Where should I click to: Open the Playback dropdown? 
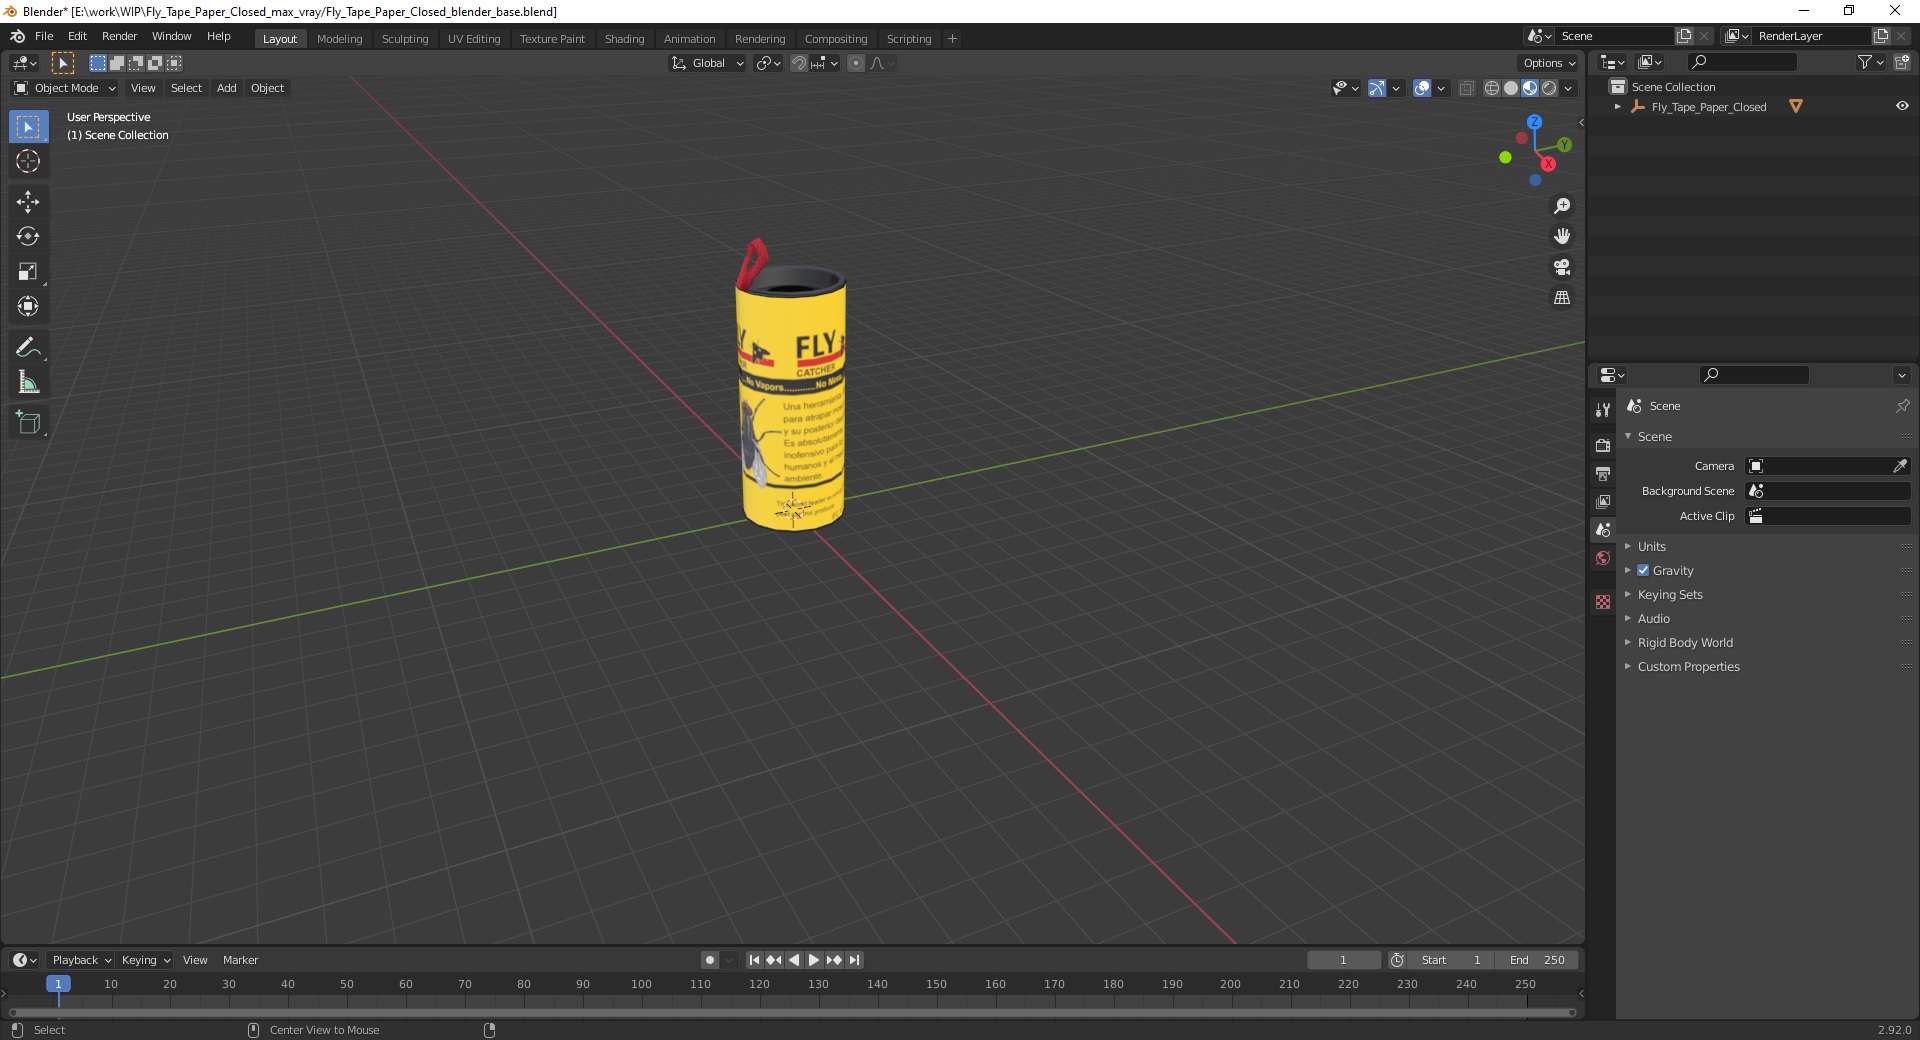(x=81, y=960)
